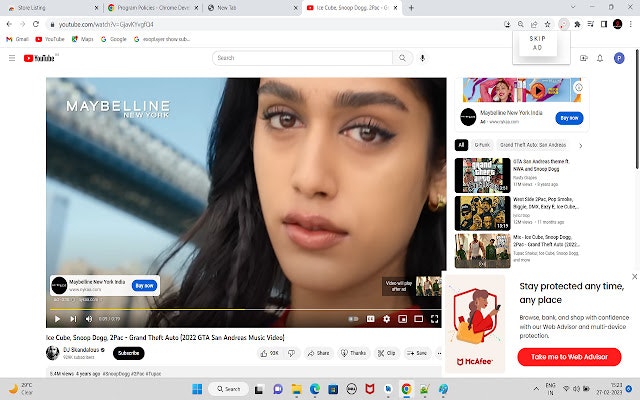The image size is (640, 400).
Task: Click the Skip Ad extension popup button
Action: (x=538, y=43)
